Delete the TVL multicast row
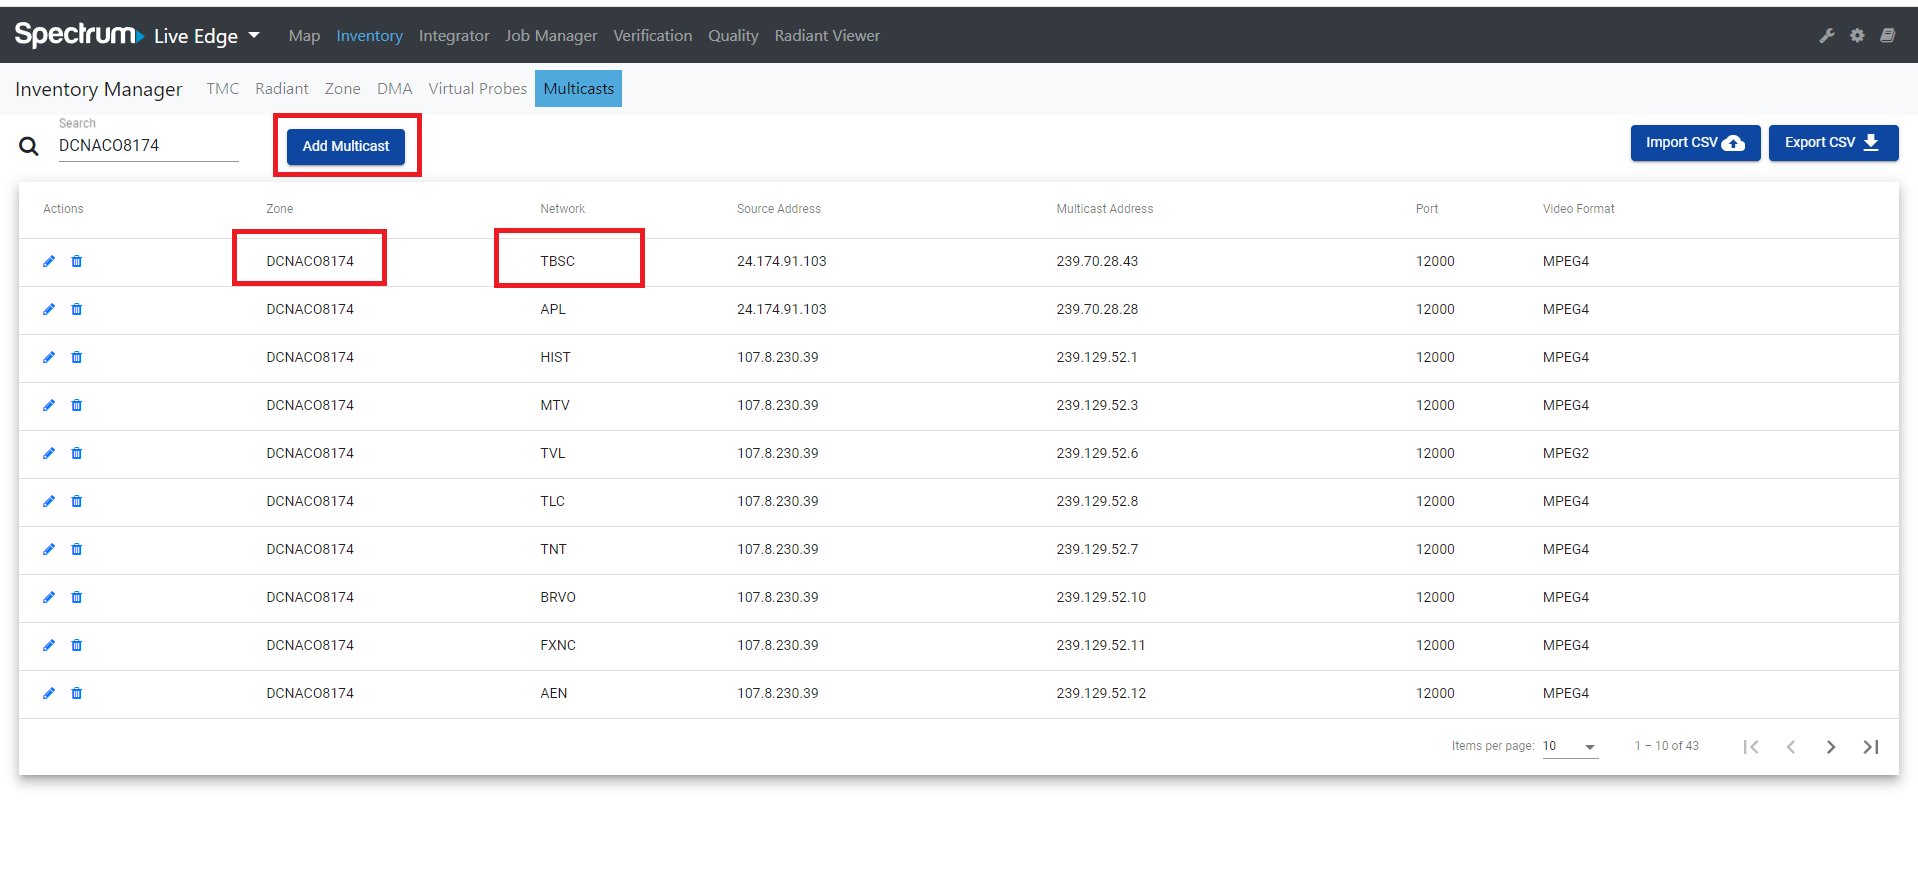Image resolution: width=1918 pixels, height=873 pixels. pyautogui.click(x=77, y=453)
